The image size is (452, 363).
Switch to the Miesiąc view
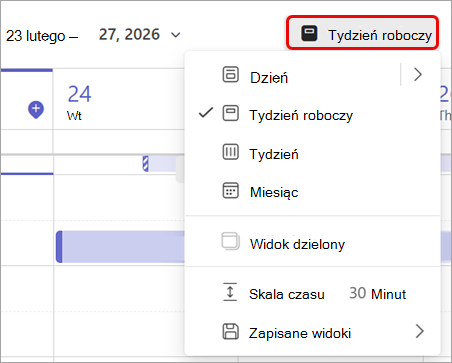(x=312, y=191)
